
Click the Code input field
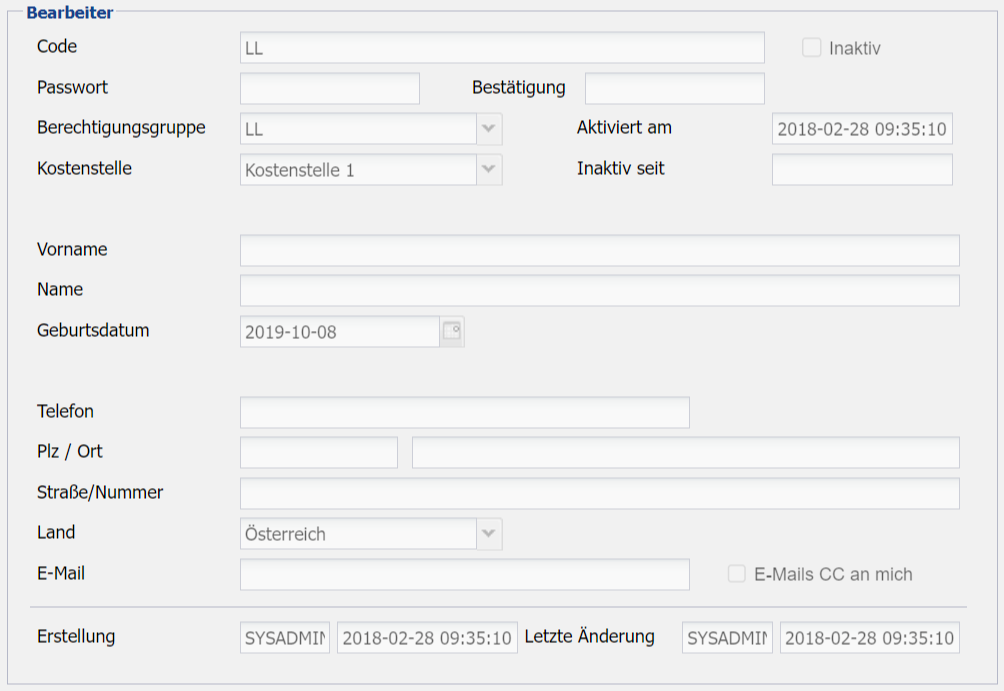pyautogui.click(x=502, y=48)
